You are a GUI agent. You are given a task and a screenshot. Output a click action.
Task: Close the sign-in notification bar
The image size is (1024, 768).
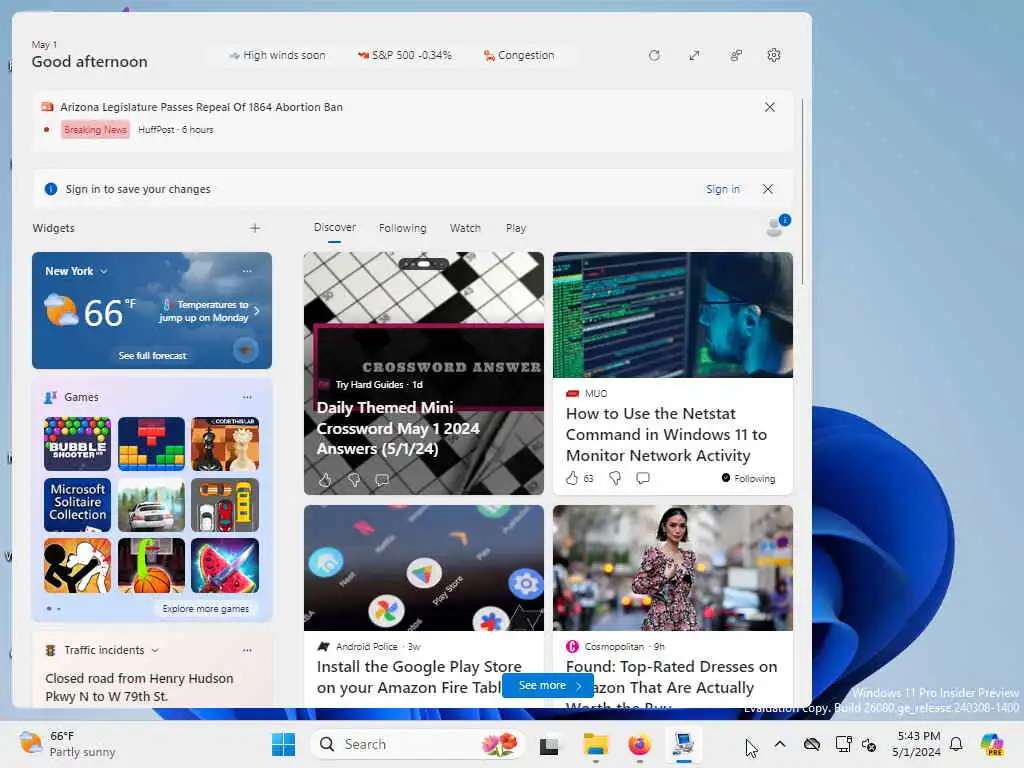[768, 189]
